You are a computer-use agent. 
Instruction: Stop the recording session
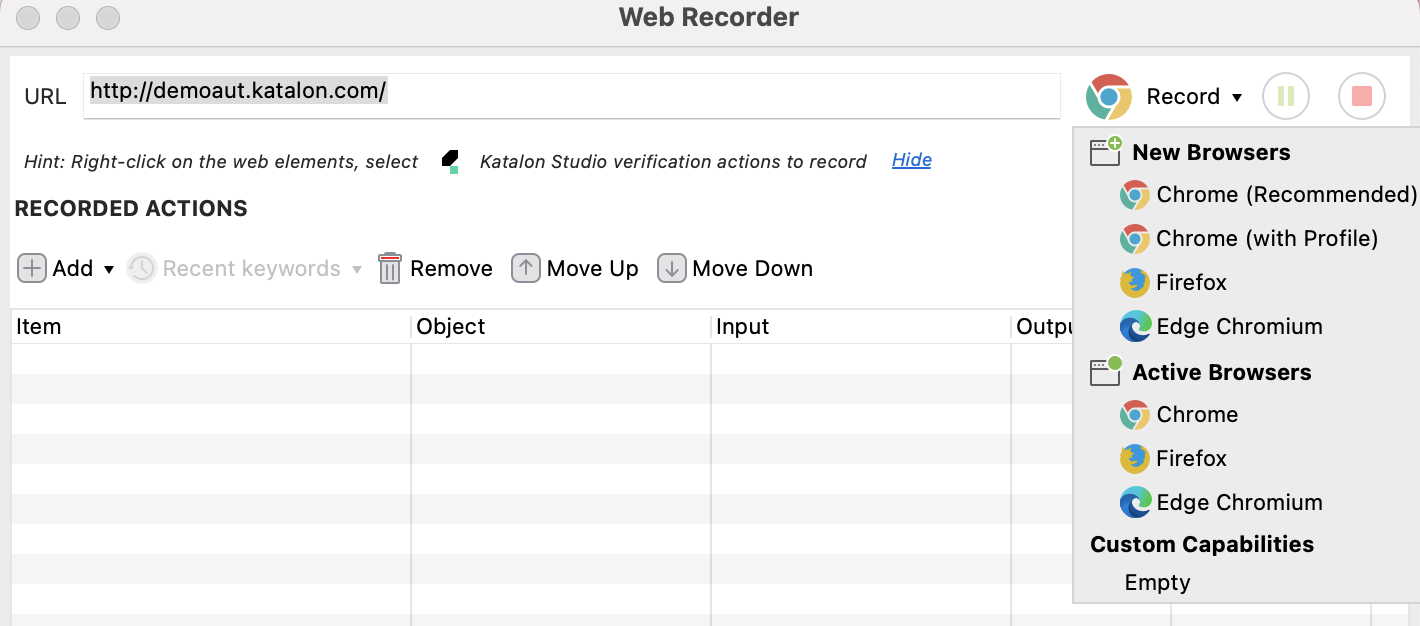pos(1362,96)
